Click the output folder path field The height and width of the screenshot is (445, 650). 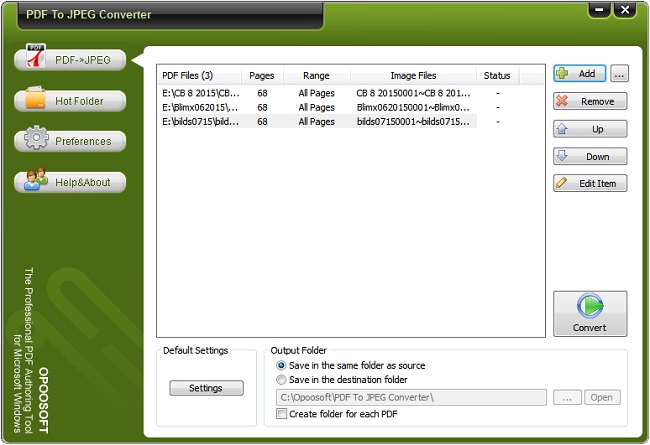(x=411, y=397)
